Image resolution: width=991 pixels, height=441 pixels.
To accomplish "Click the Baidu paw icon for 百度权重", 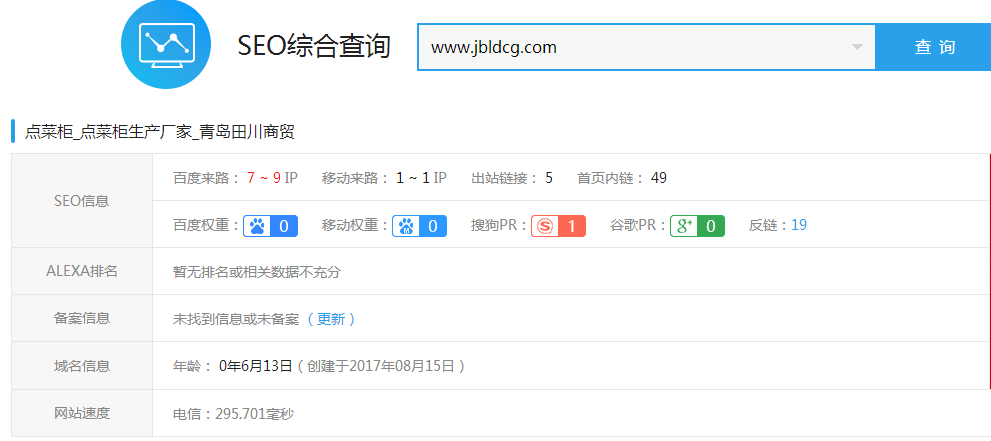I will coord(257,226).
